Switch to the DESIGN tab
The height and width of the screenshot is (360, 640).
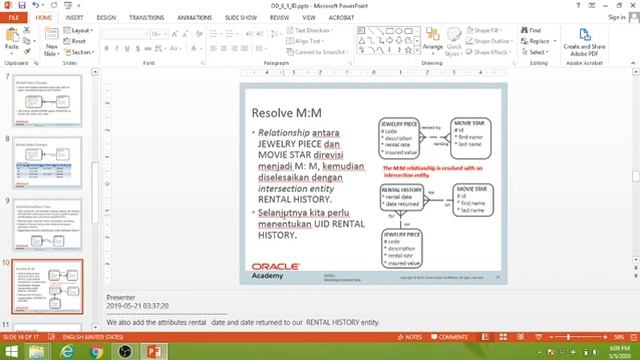(x=106, y=18)
